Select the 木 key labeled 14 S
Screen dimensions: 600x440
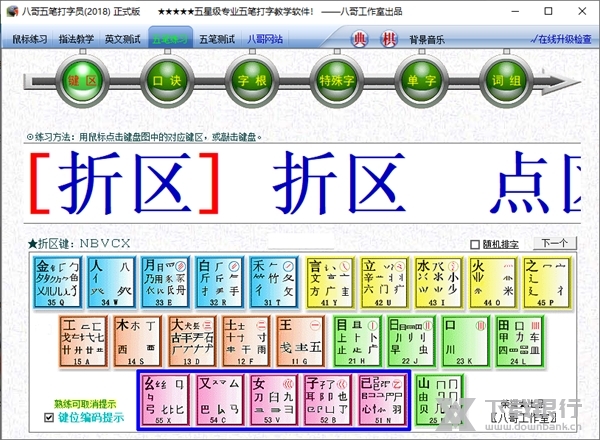coord(138,341)
